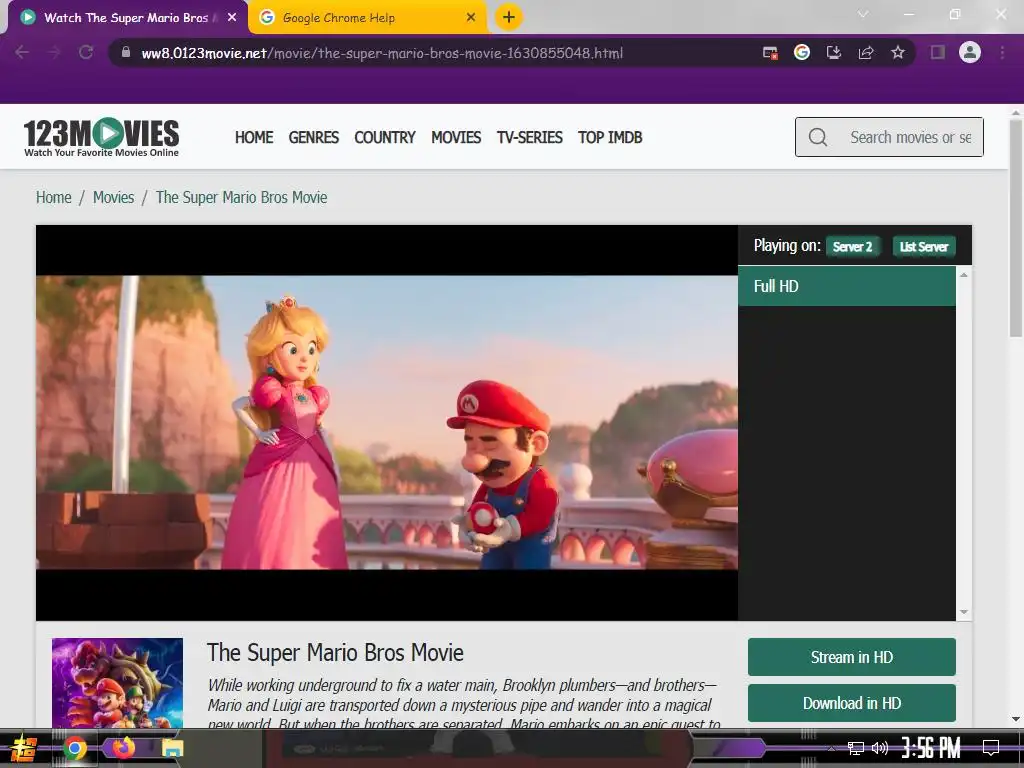Viewport: 1024px width, 768px height.
Task: Click the pop-up blocked icon in address bar
Action: coord(771,52)
